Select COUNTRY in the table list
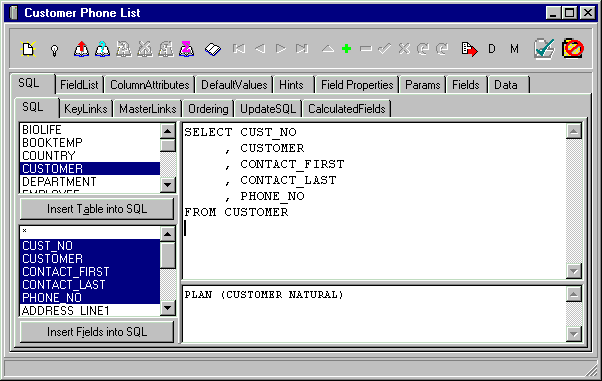This screenshot has width=602, height=381. click(90, 156)
